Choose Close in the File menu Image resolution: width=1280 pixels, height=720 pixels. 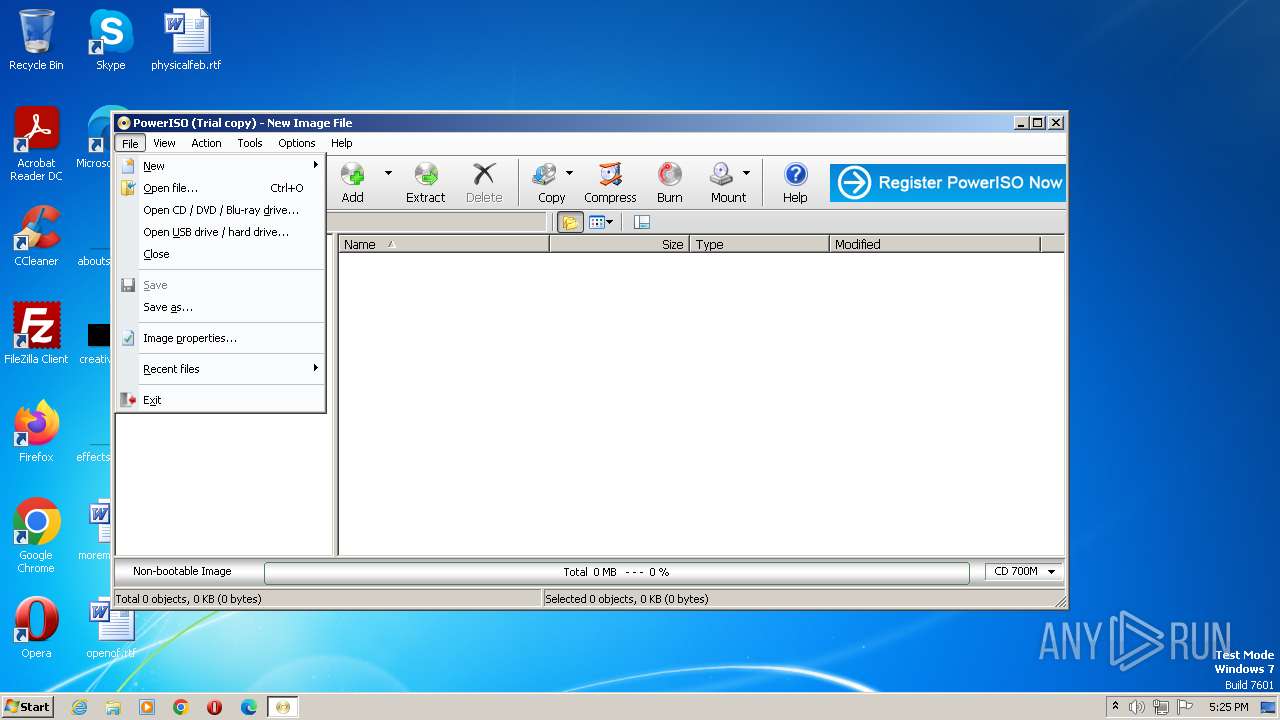coord(220,254)
